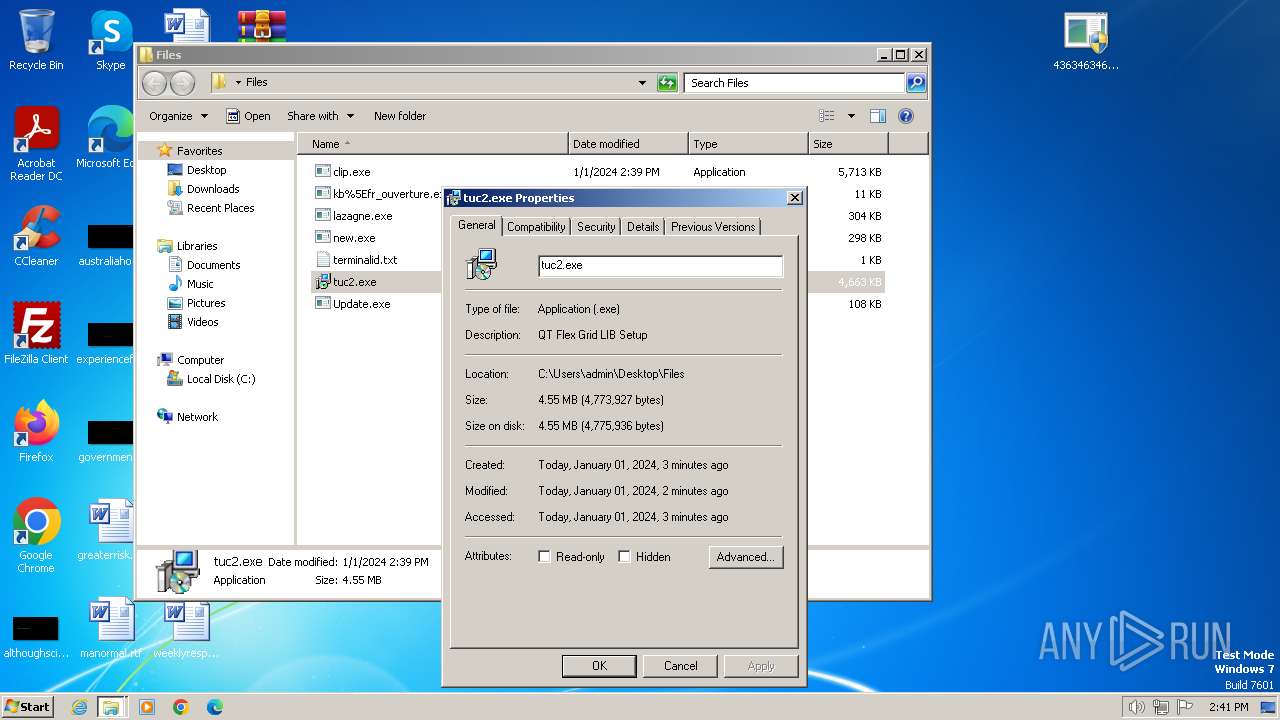Switch to the Details tab

click(x=643, y=227)
